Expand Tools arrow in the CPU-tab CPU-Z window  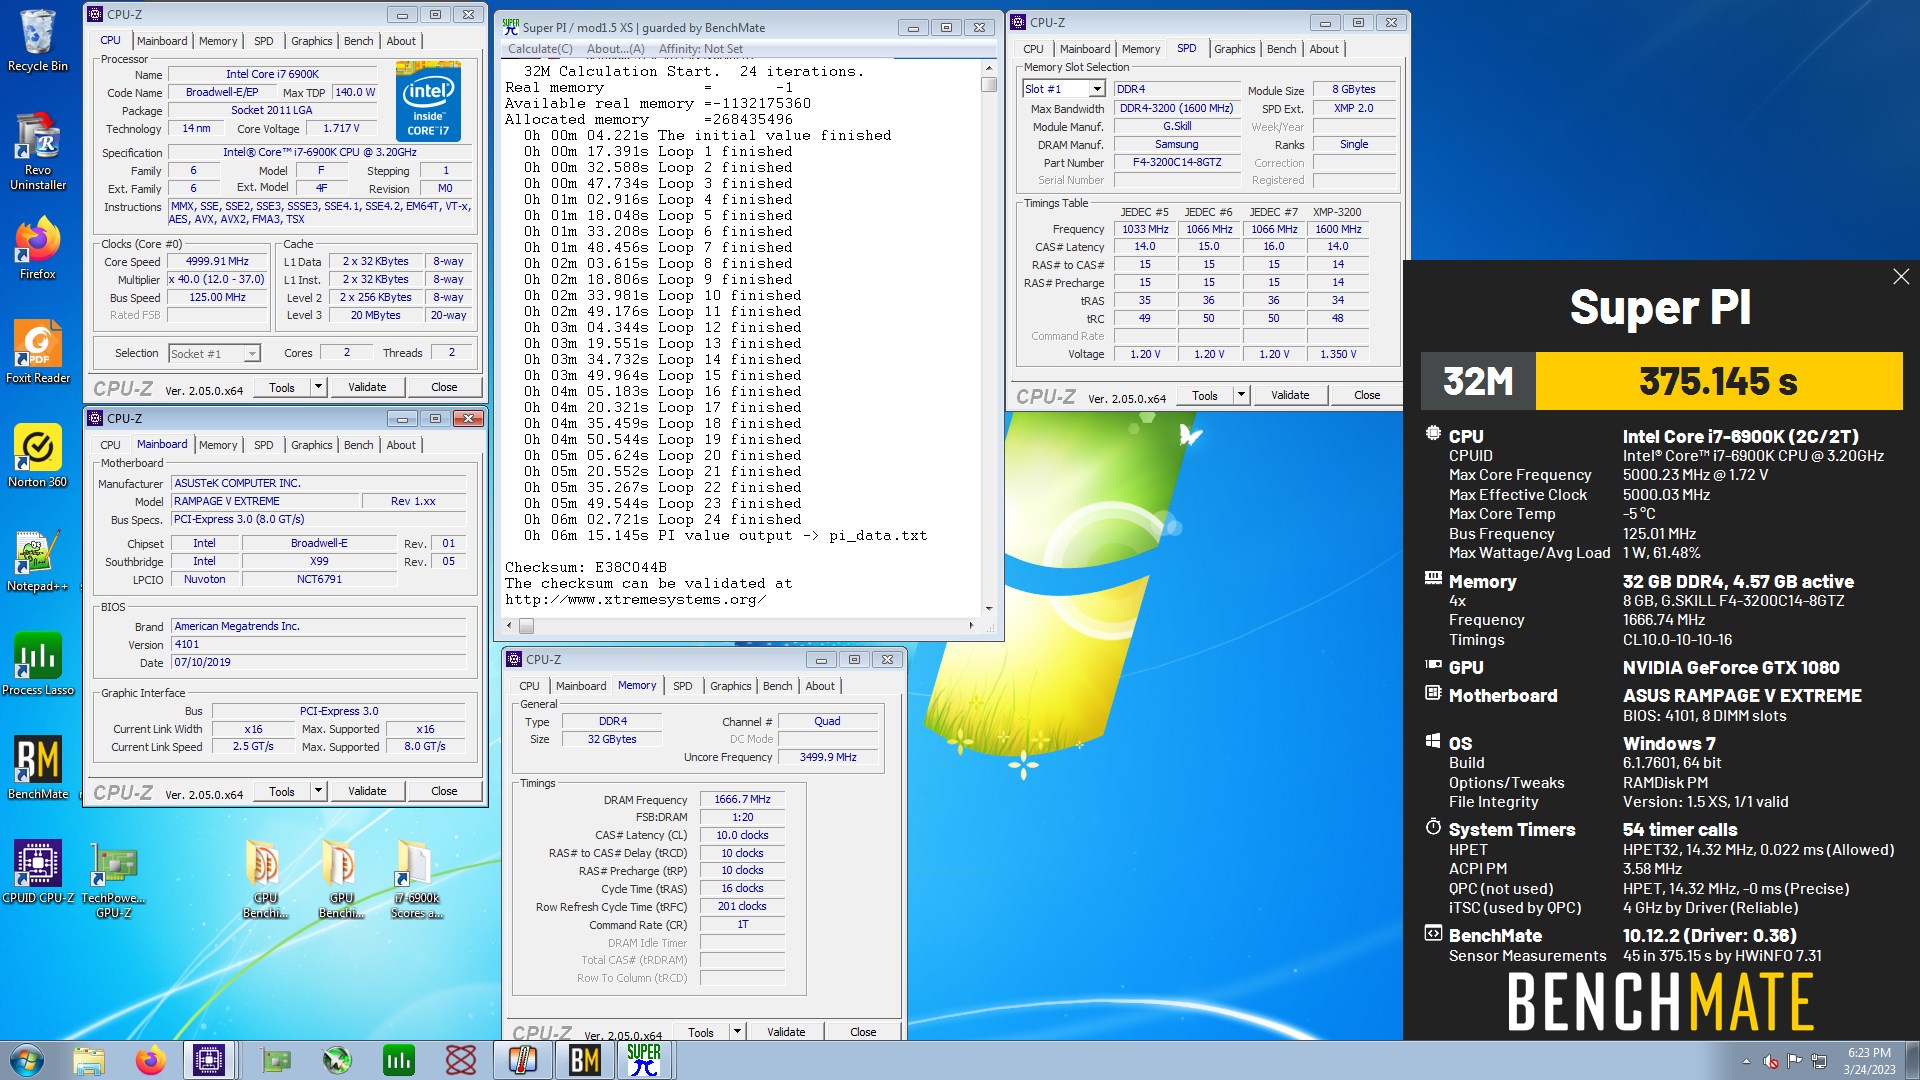click(x=318, y=387)
